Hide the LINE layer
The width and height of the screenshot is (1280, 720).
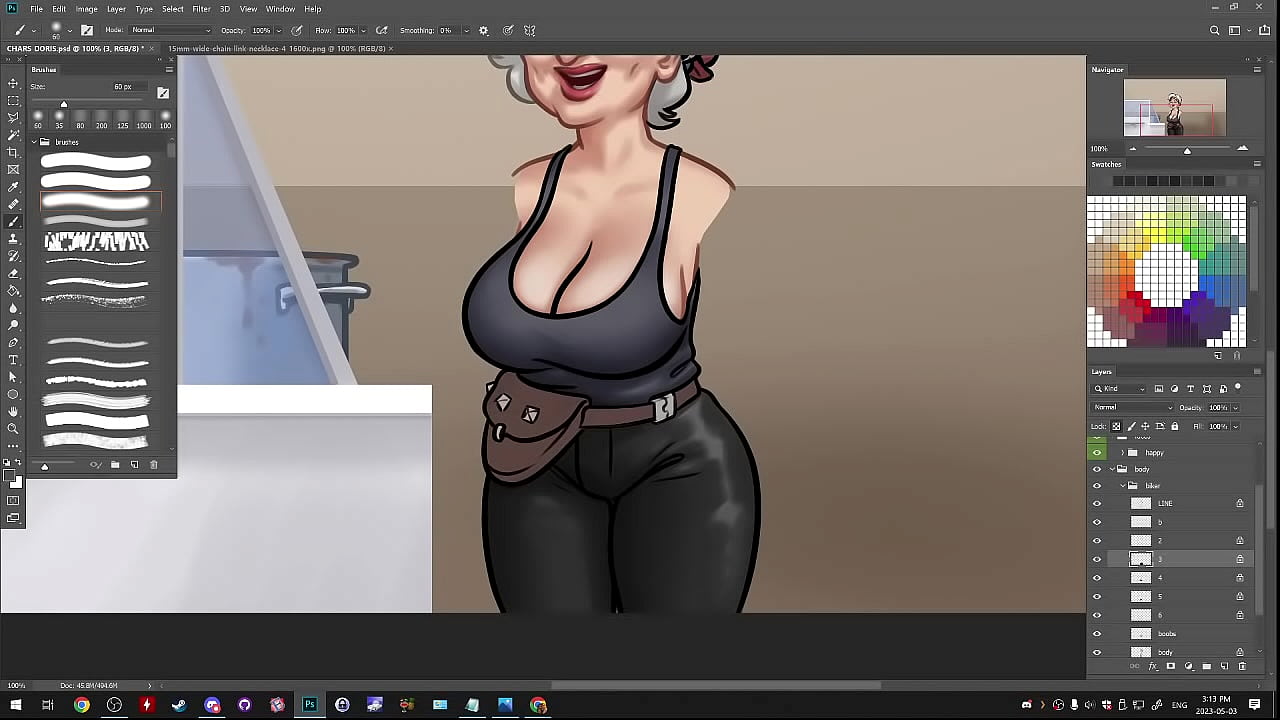[1097, 503]
